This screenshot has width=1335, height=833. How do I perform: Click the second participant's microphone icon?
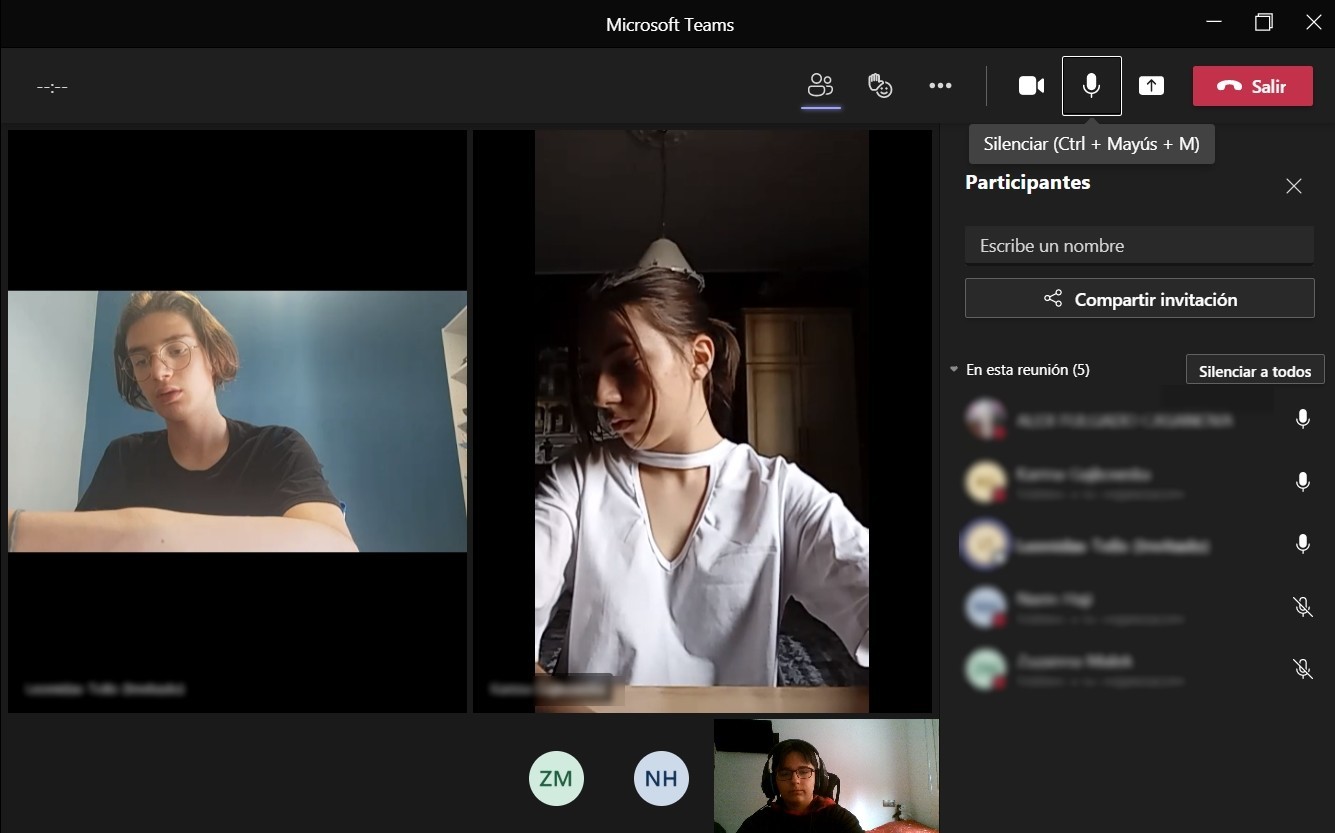1302,482
